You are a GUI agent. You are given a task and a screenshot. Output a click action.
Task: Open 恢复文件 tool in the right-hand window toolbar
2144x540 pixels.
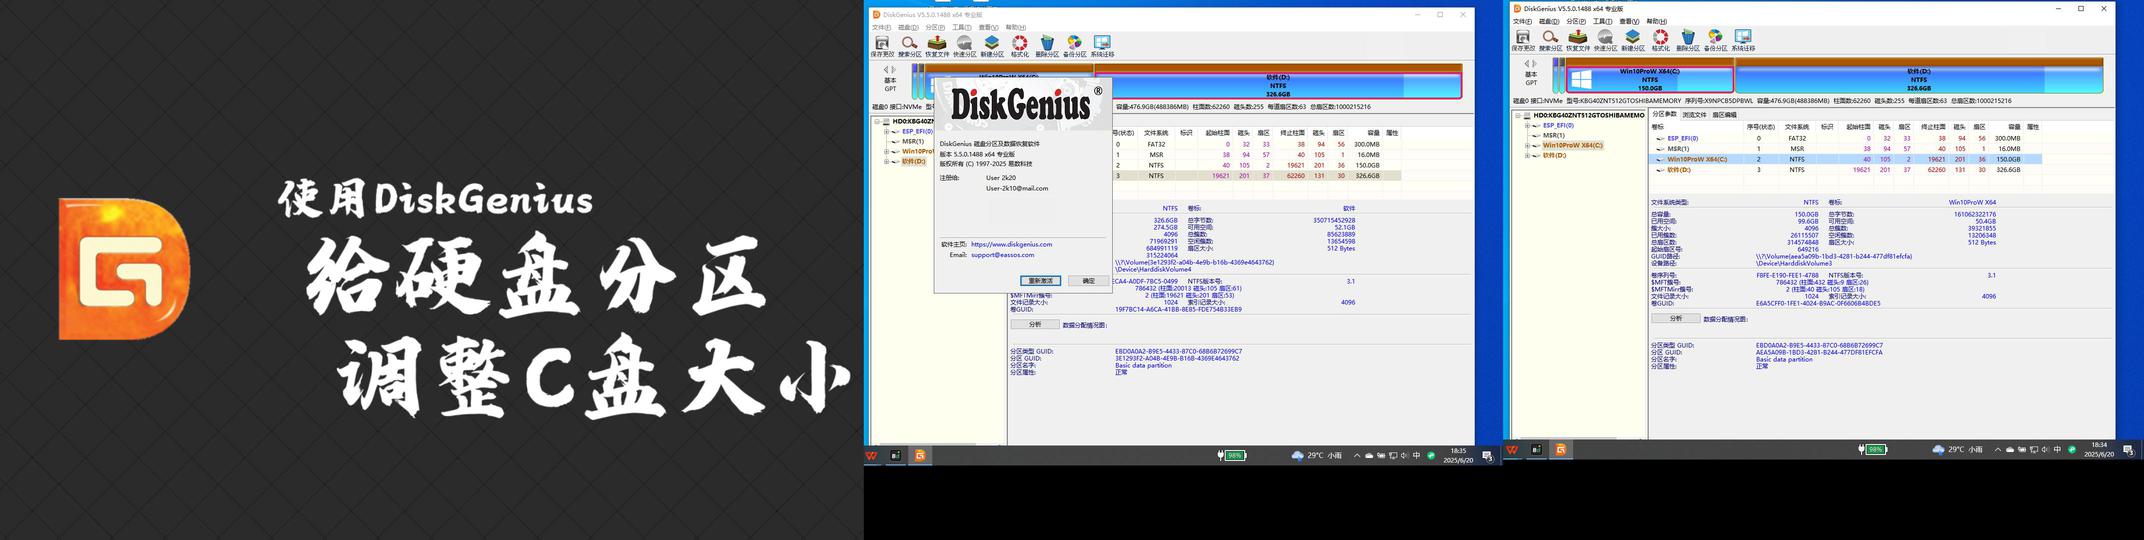coord(1577,40)
